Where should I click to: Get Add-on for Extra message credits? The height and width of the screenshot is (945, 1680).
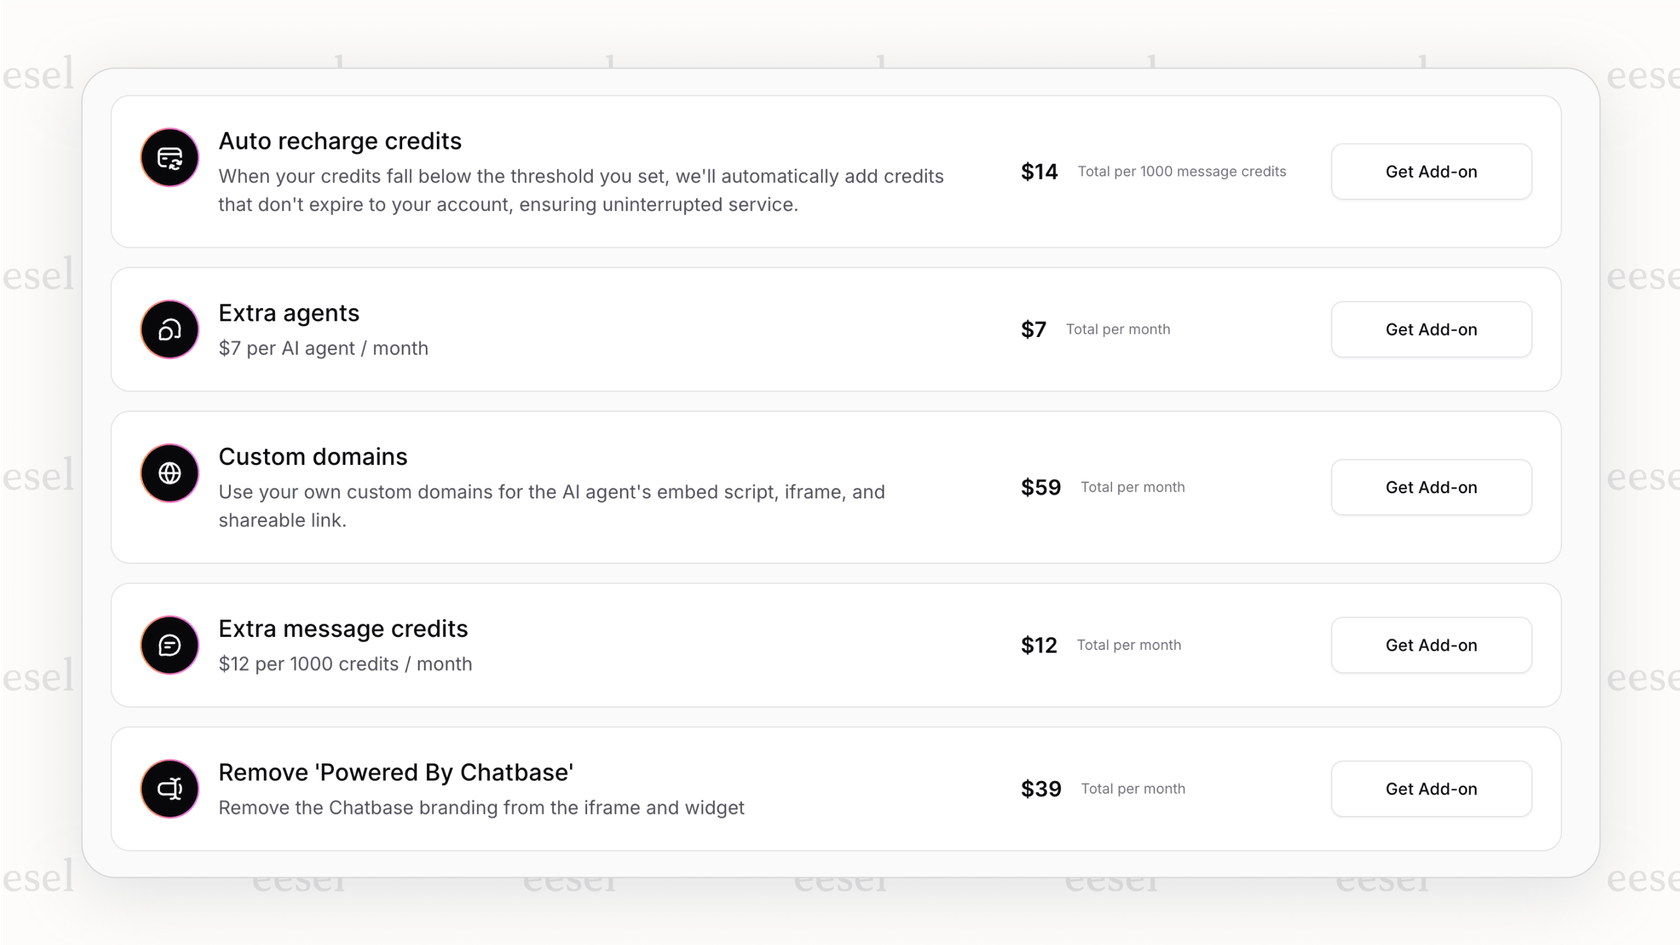pos(1431,645)
